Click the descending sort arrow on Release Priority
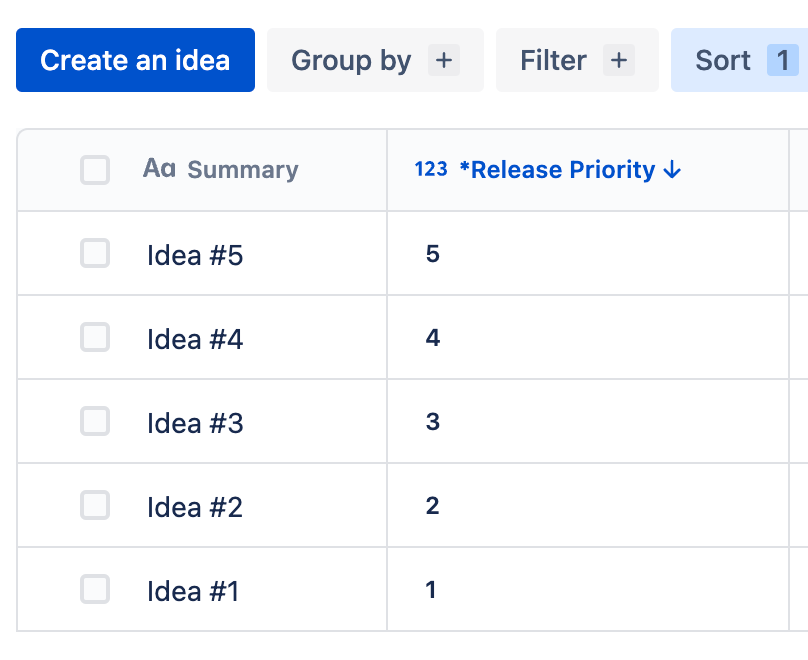This screenshot has width=808, height=660. click(x=672, y=170)
